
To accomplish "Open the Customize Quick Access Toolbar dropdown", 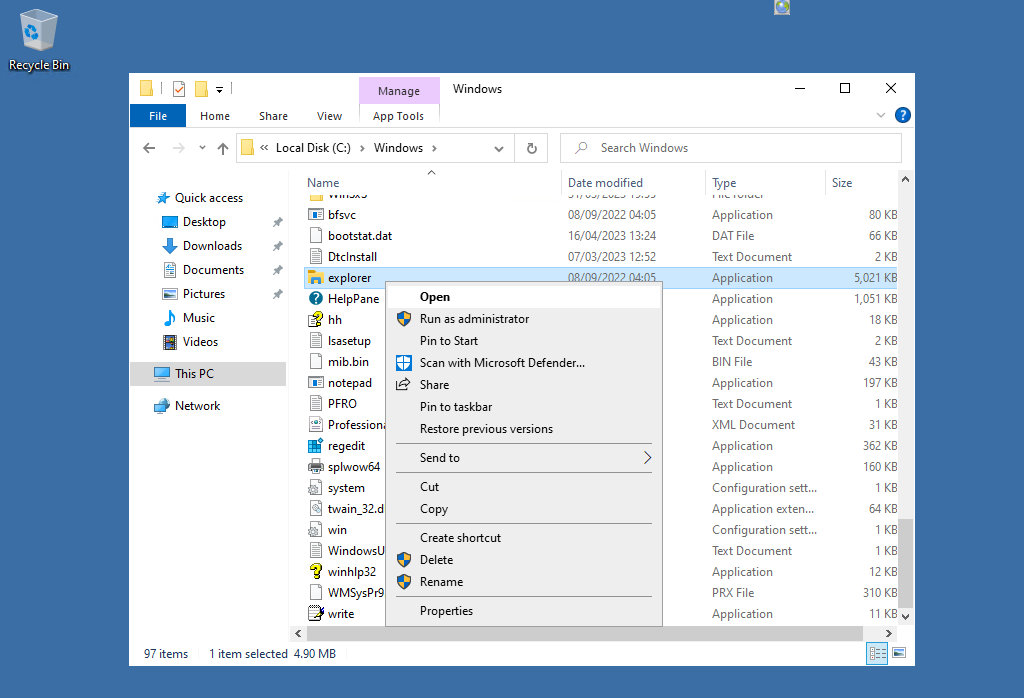I will pyautogui.click(x=219, y=89).
